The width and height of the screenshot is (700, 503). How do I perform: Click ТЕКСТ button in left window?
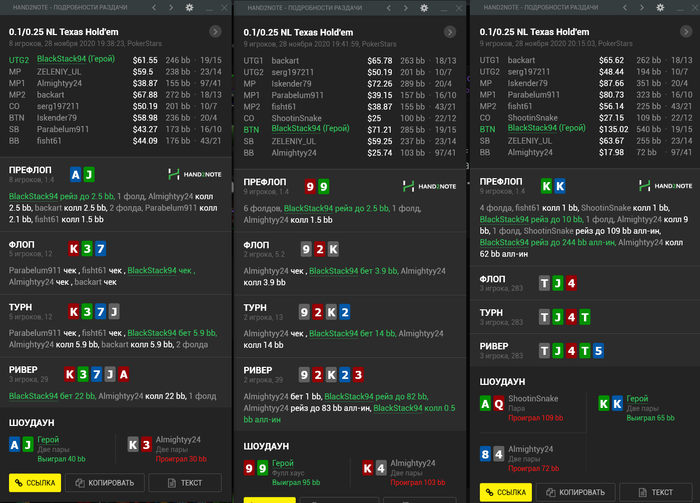click(x=185, y=483)
